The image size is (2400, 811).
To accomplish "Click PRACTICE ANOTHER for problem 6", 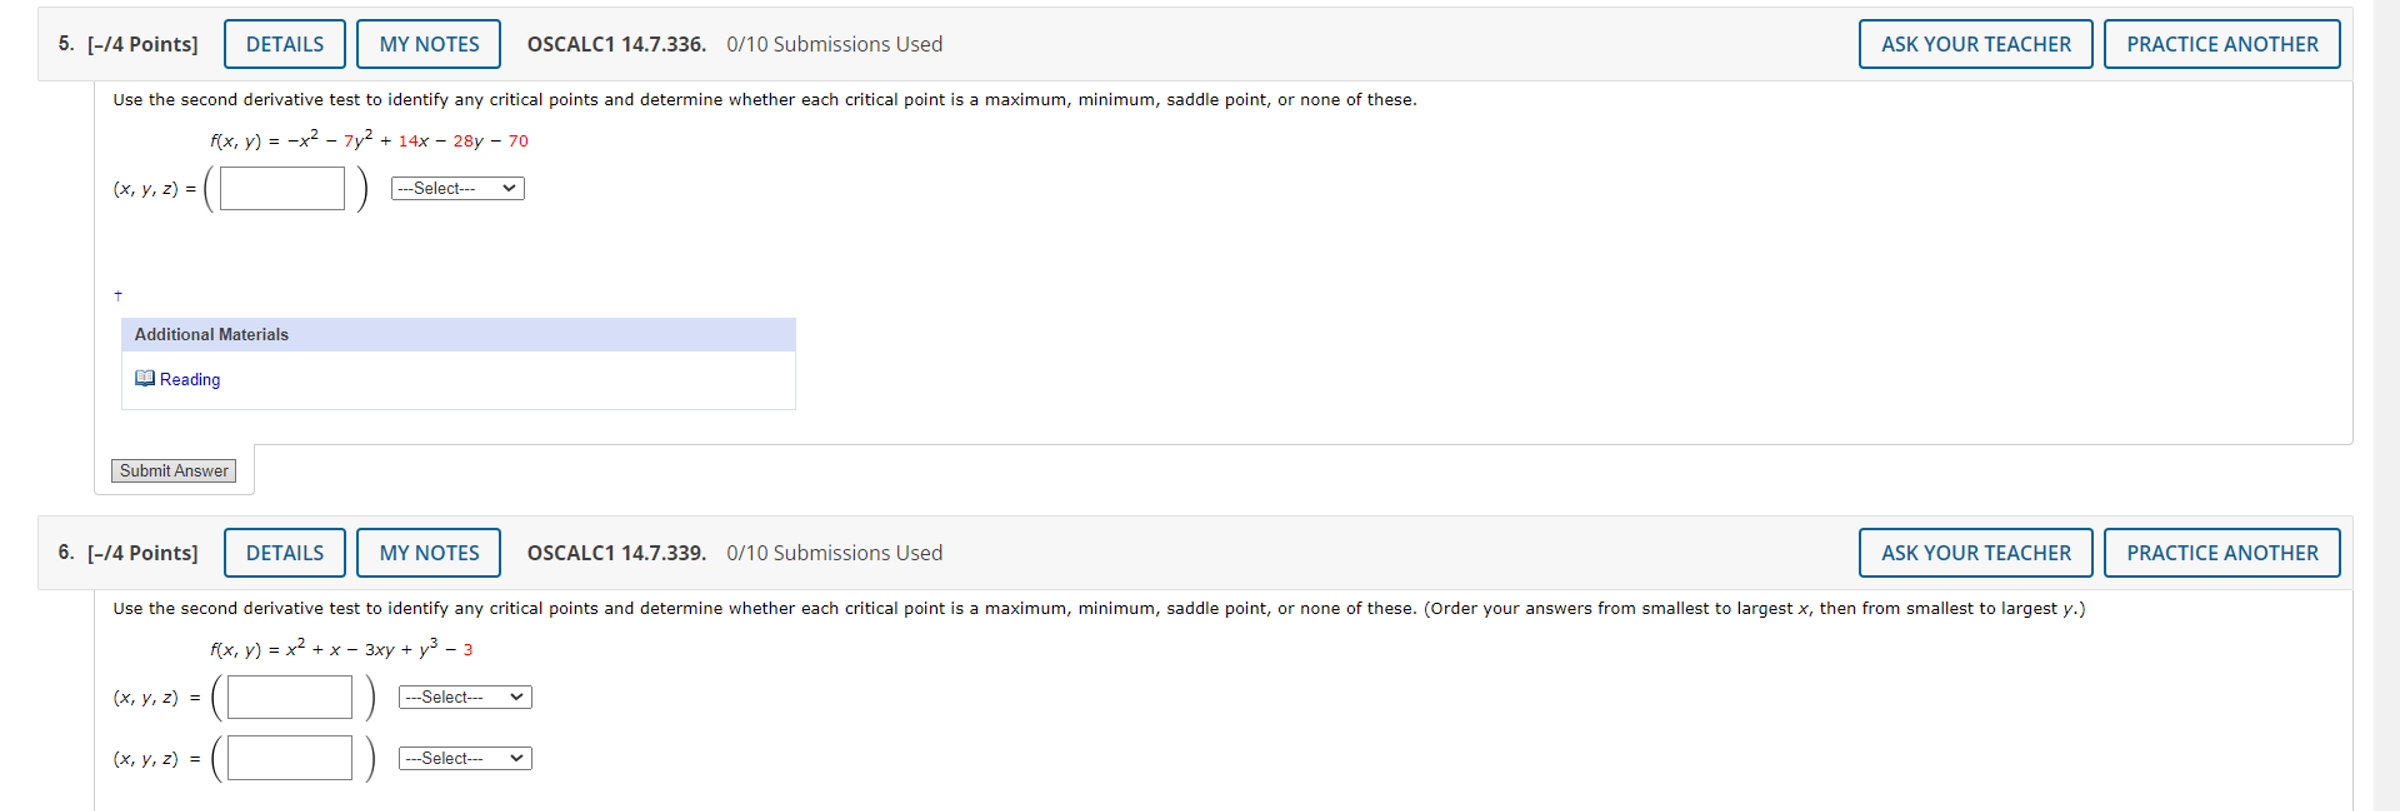I will (2222, 552).
